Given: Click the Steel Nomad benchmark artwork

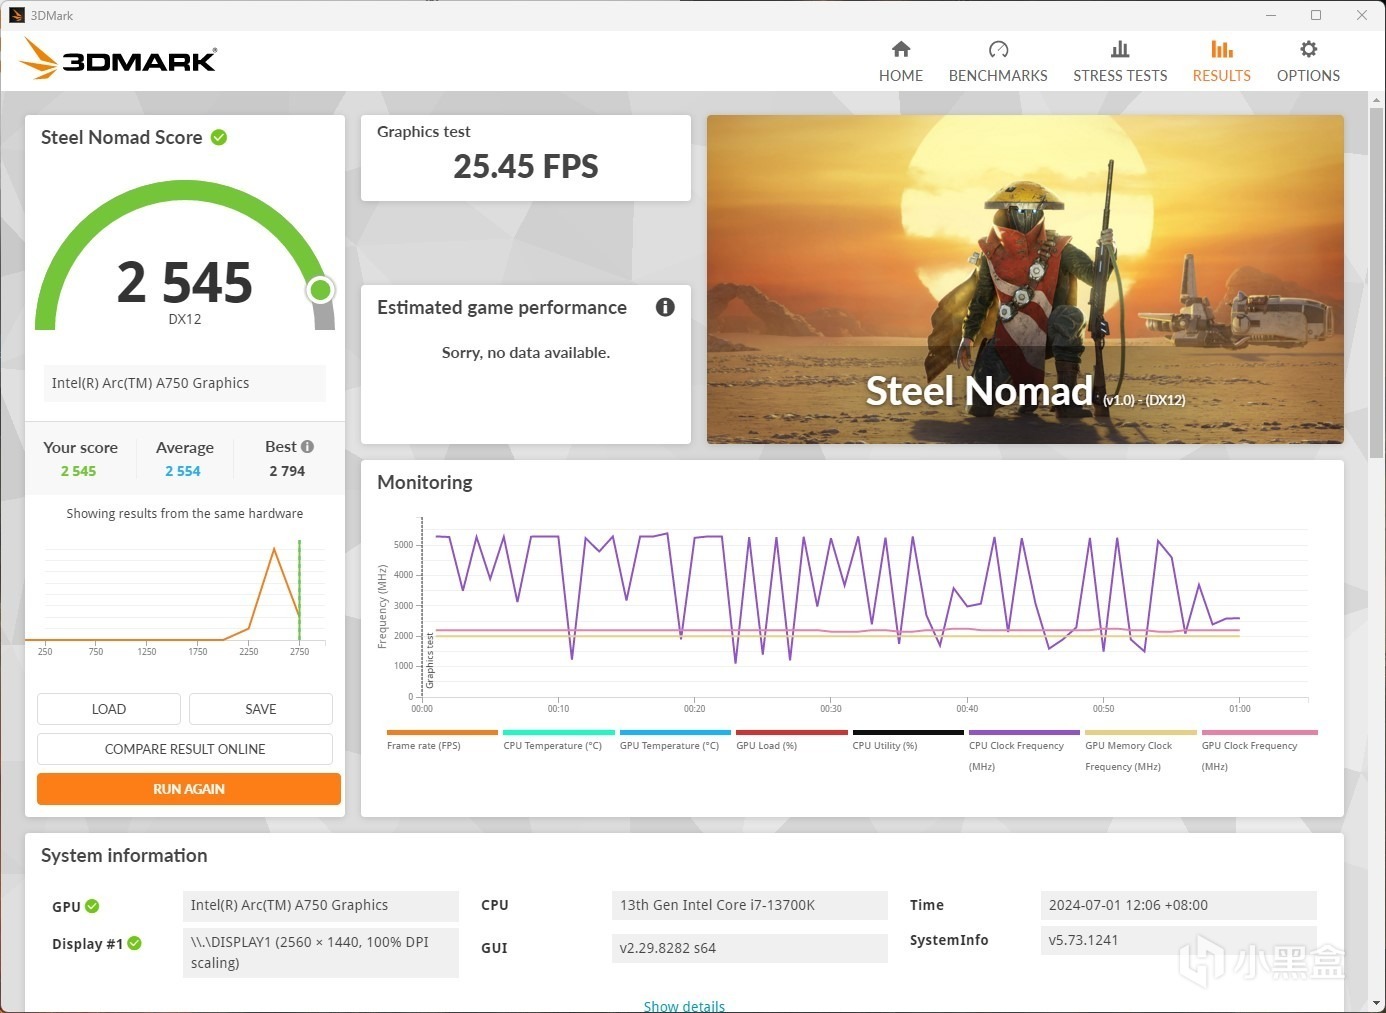Looking at the screenshot, I should coord(1025,279).
